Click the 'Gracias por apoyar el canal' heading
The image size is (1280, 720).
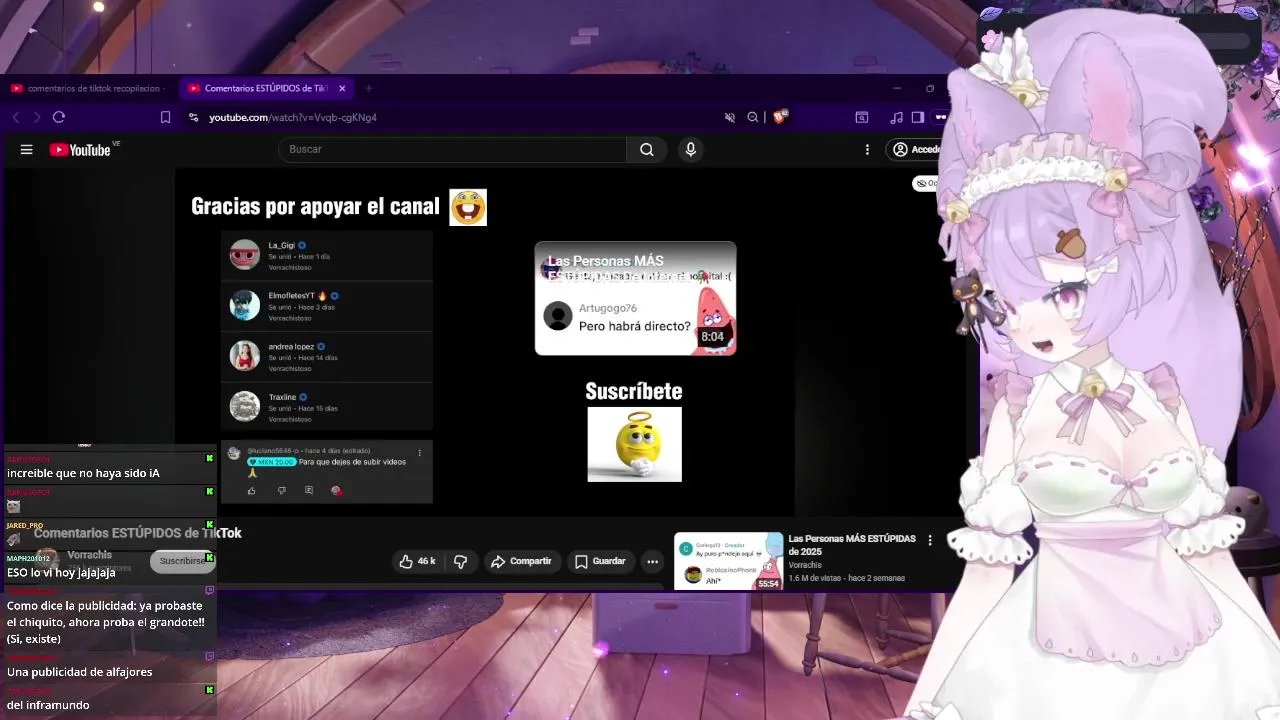[x=315, y=207]
